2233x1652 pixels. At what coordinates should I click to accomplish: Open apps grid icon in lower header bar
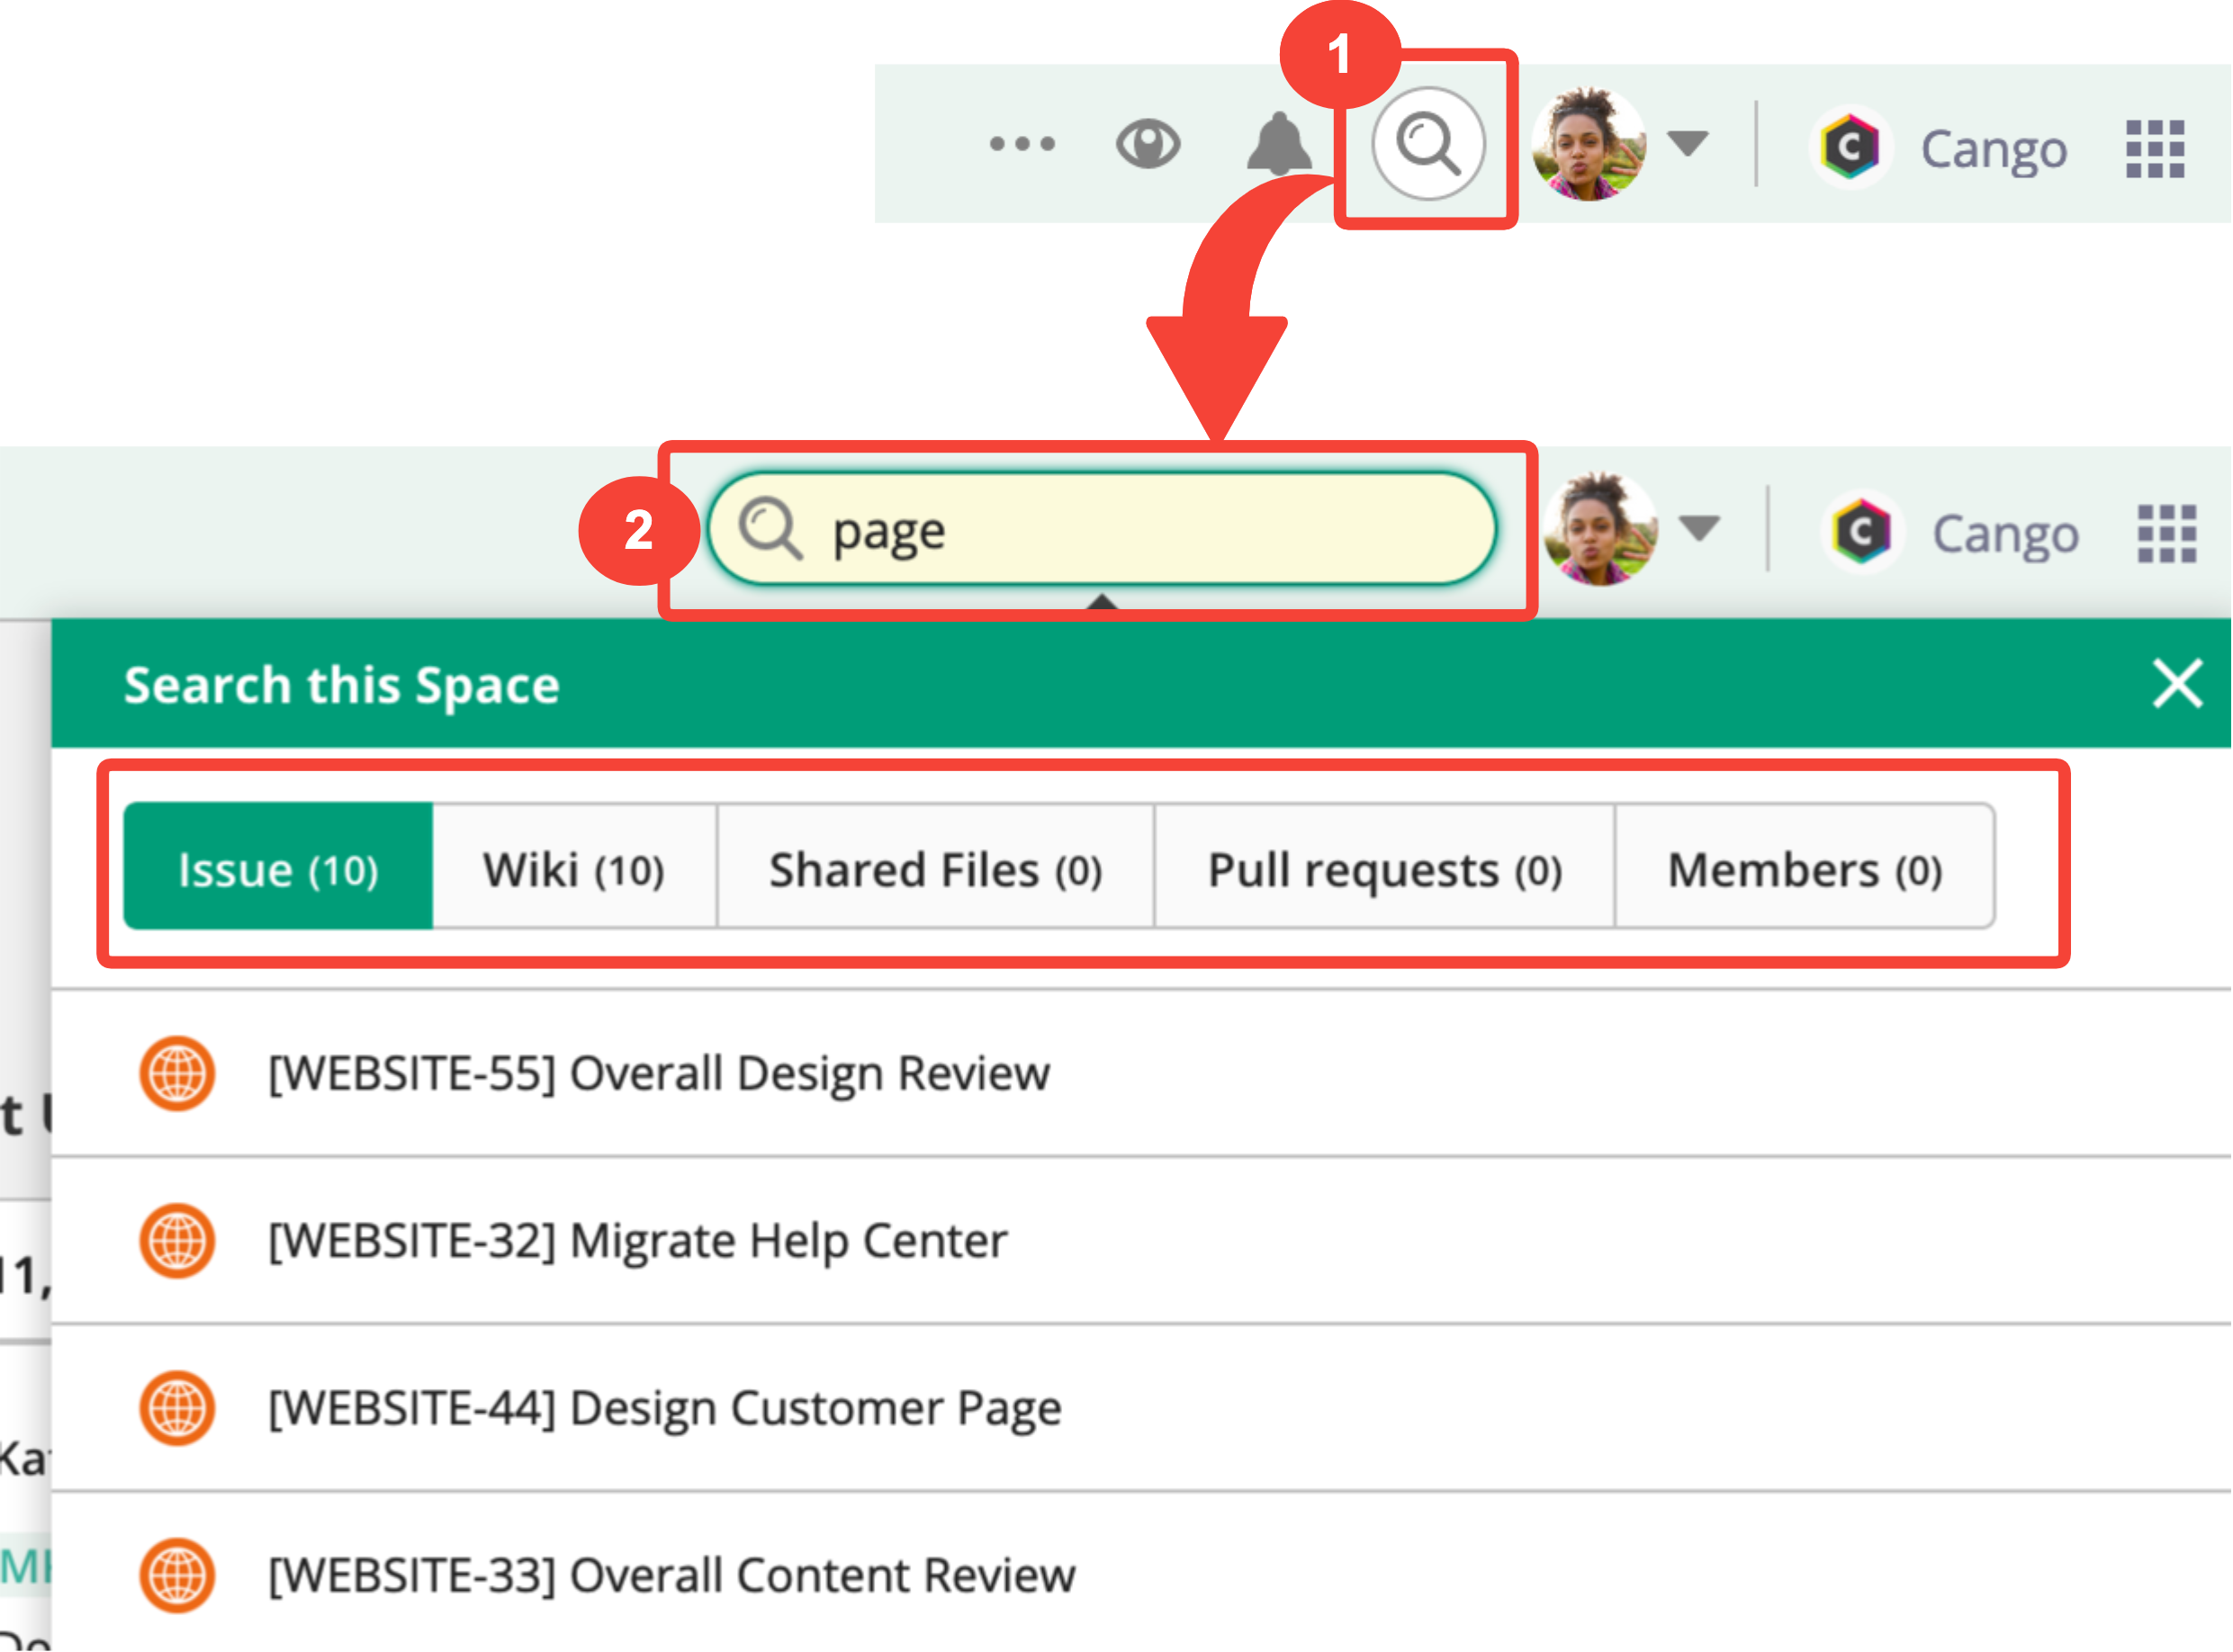pyautogui.click(x=2169, y=533)
